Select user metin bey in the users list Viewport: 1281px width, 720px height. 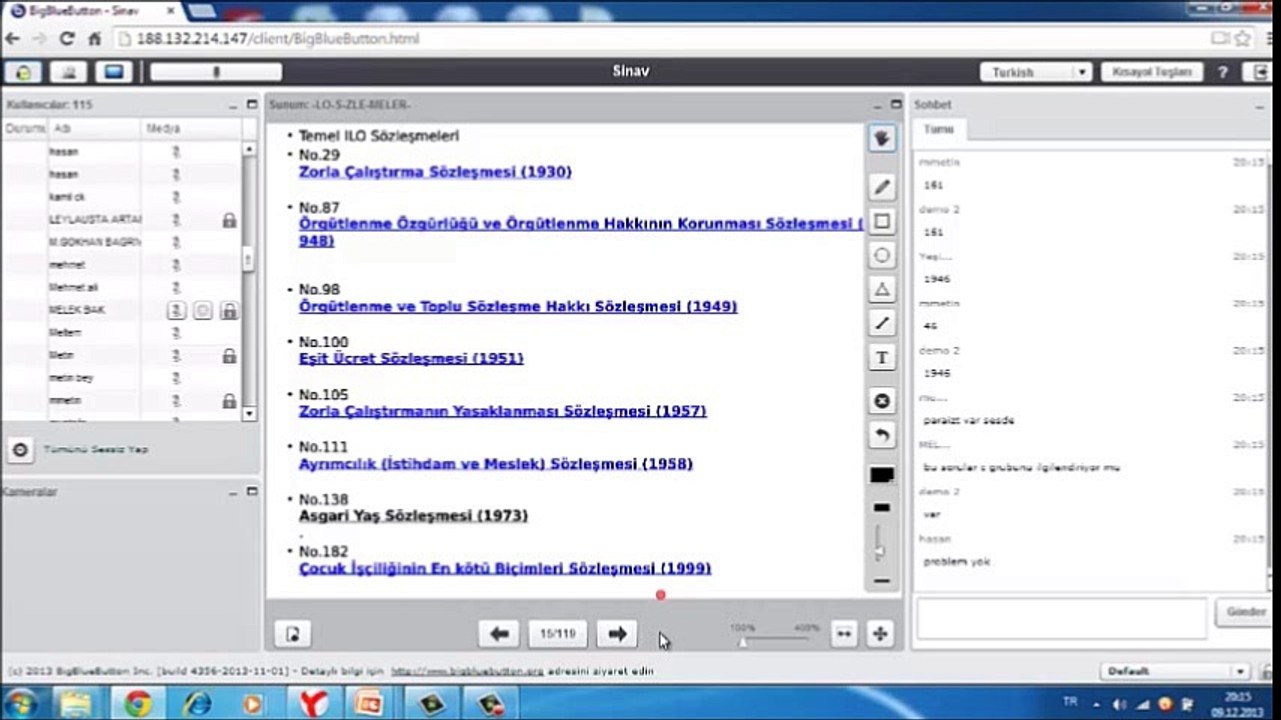point(122,378)
